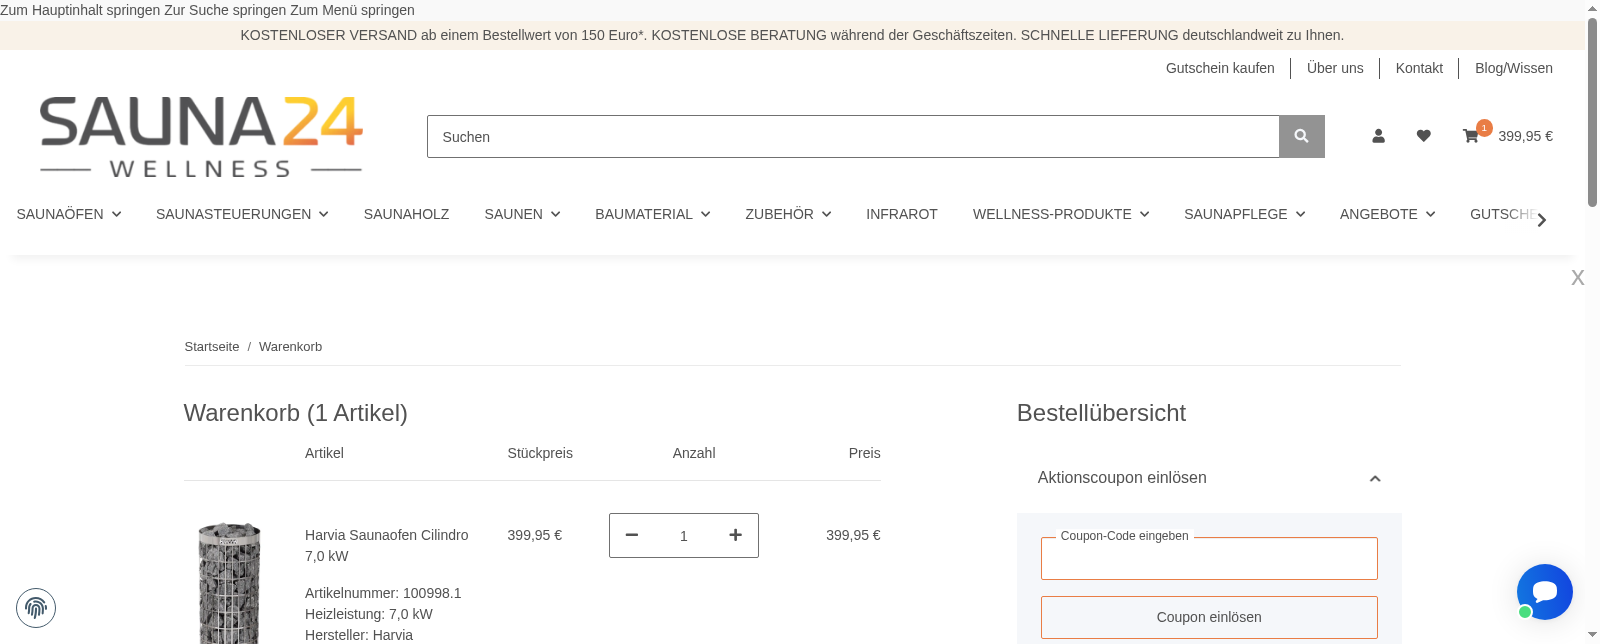Increase quantity with the plus button
This screenshot has width=1600, height=644.
735,535
